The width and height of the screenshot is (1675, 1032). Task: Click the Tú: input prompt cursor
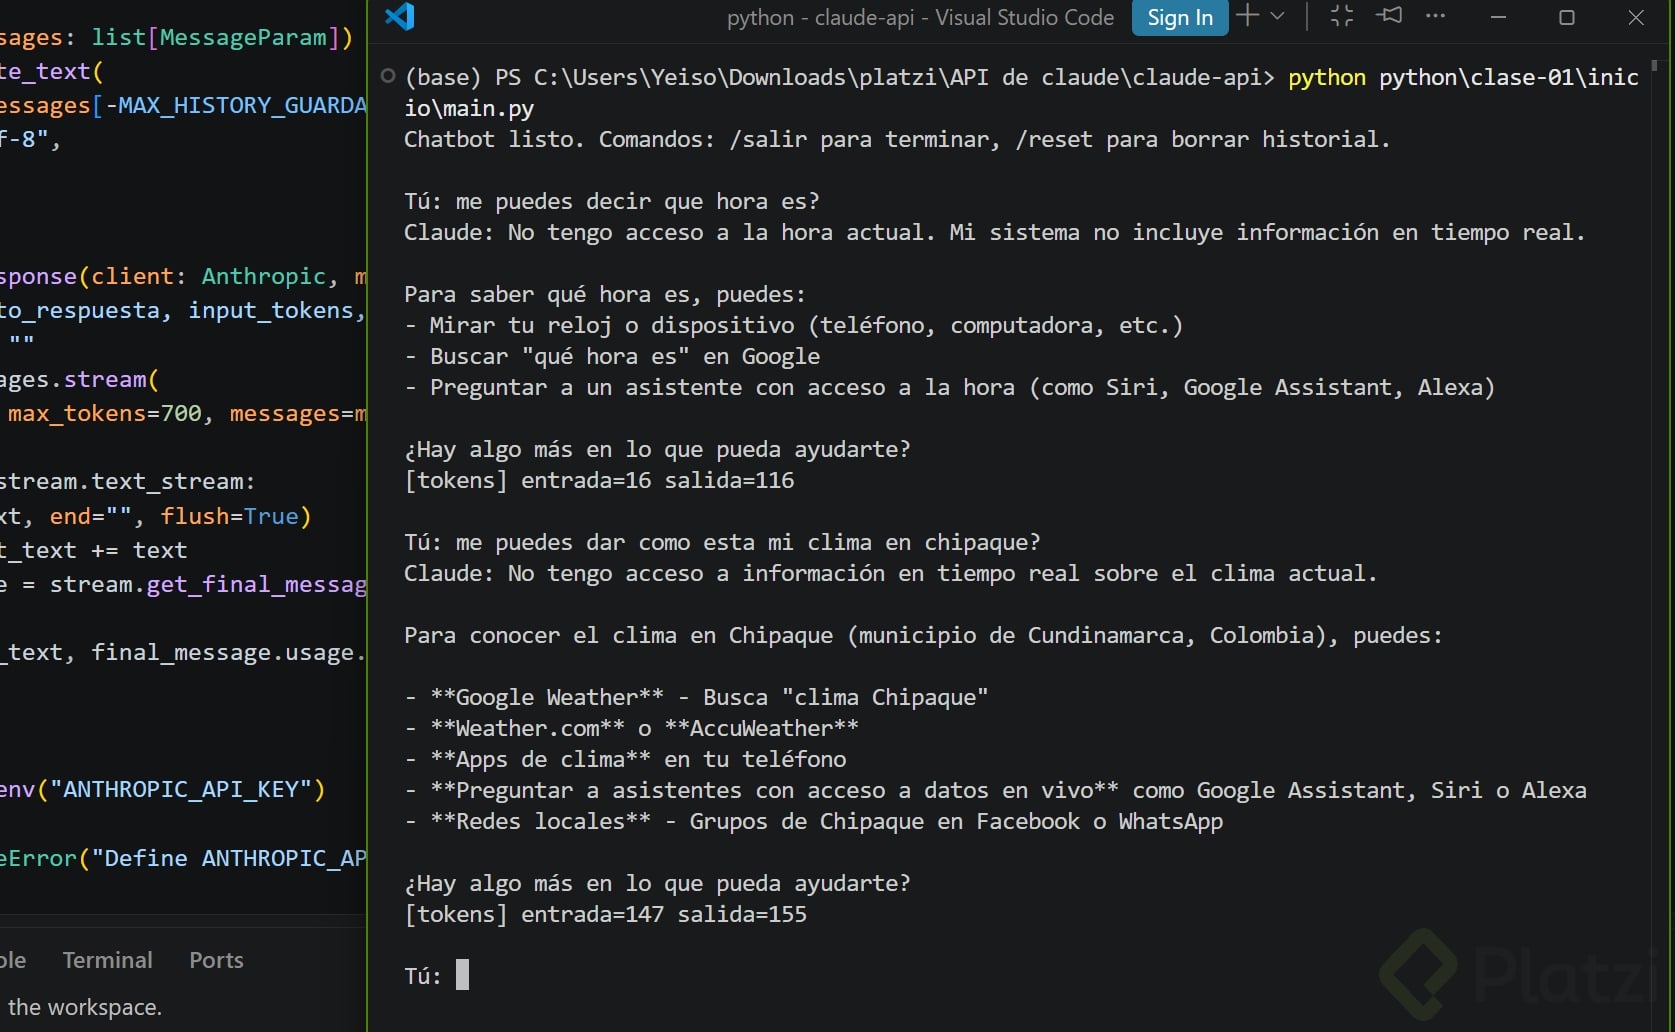click(x=462, y=975)
